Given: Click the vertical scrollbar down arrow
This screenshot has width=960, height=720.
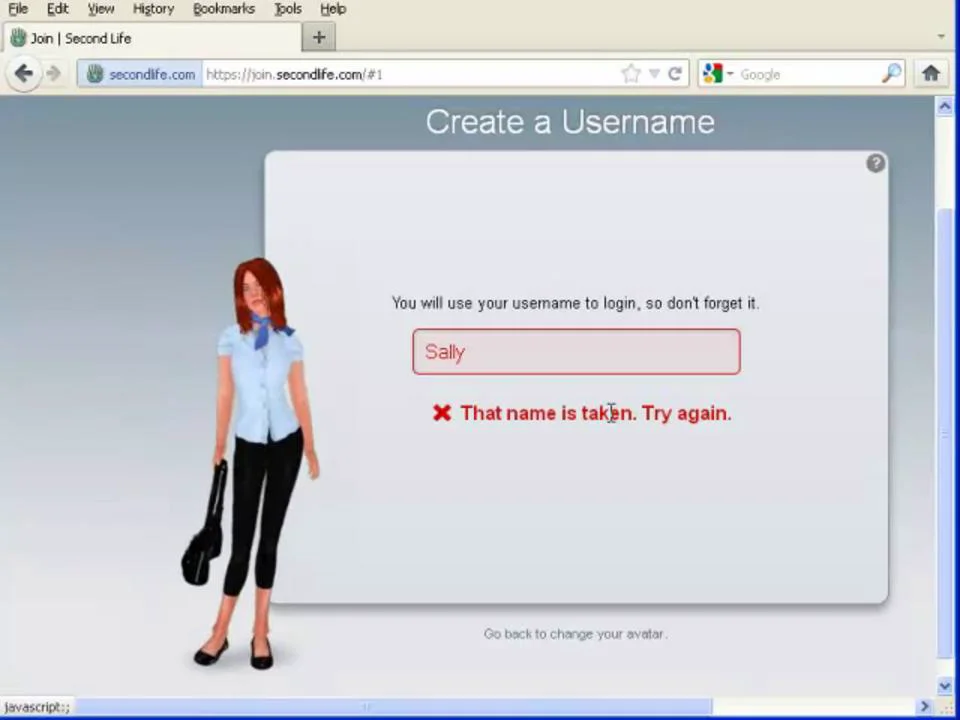Looking at the screenshot, I should (x=945, y=686).
